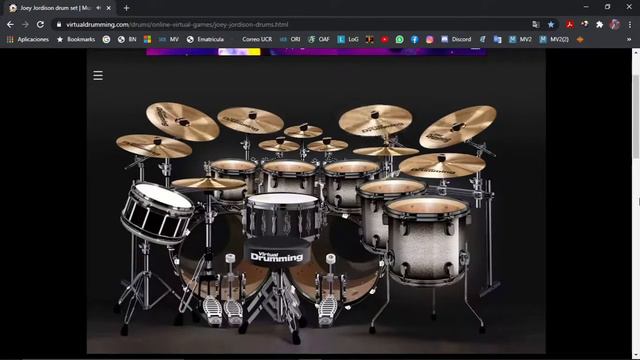Open the Discord bookmark
The width and height of the screenshot is (640, 360).
point(456,39)
